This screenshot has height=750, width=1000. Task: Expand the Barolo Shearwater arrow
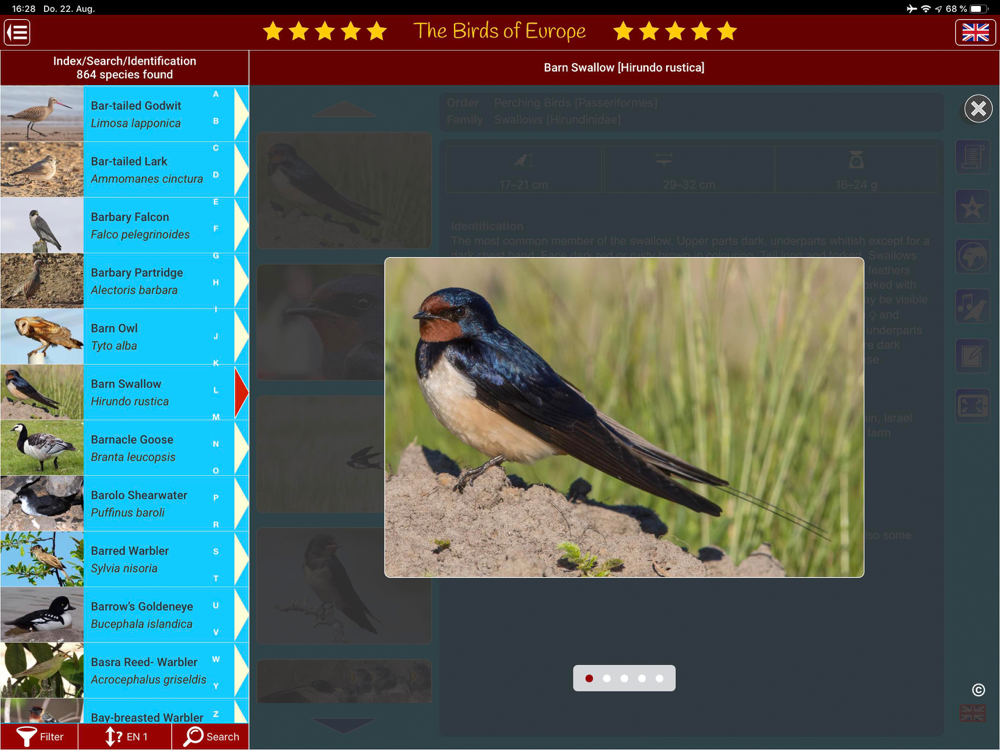point(241,503)
